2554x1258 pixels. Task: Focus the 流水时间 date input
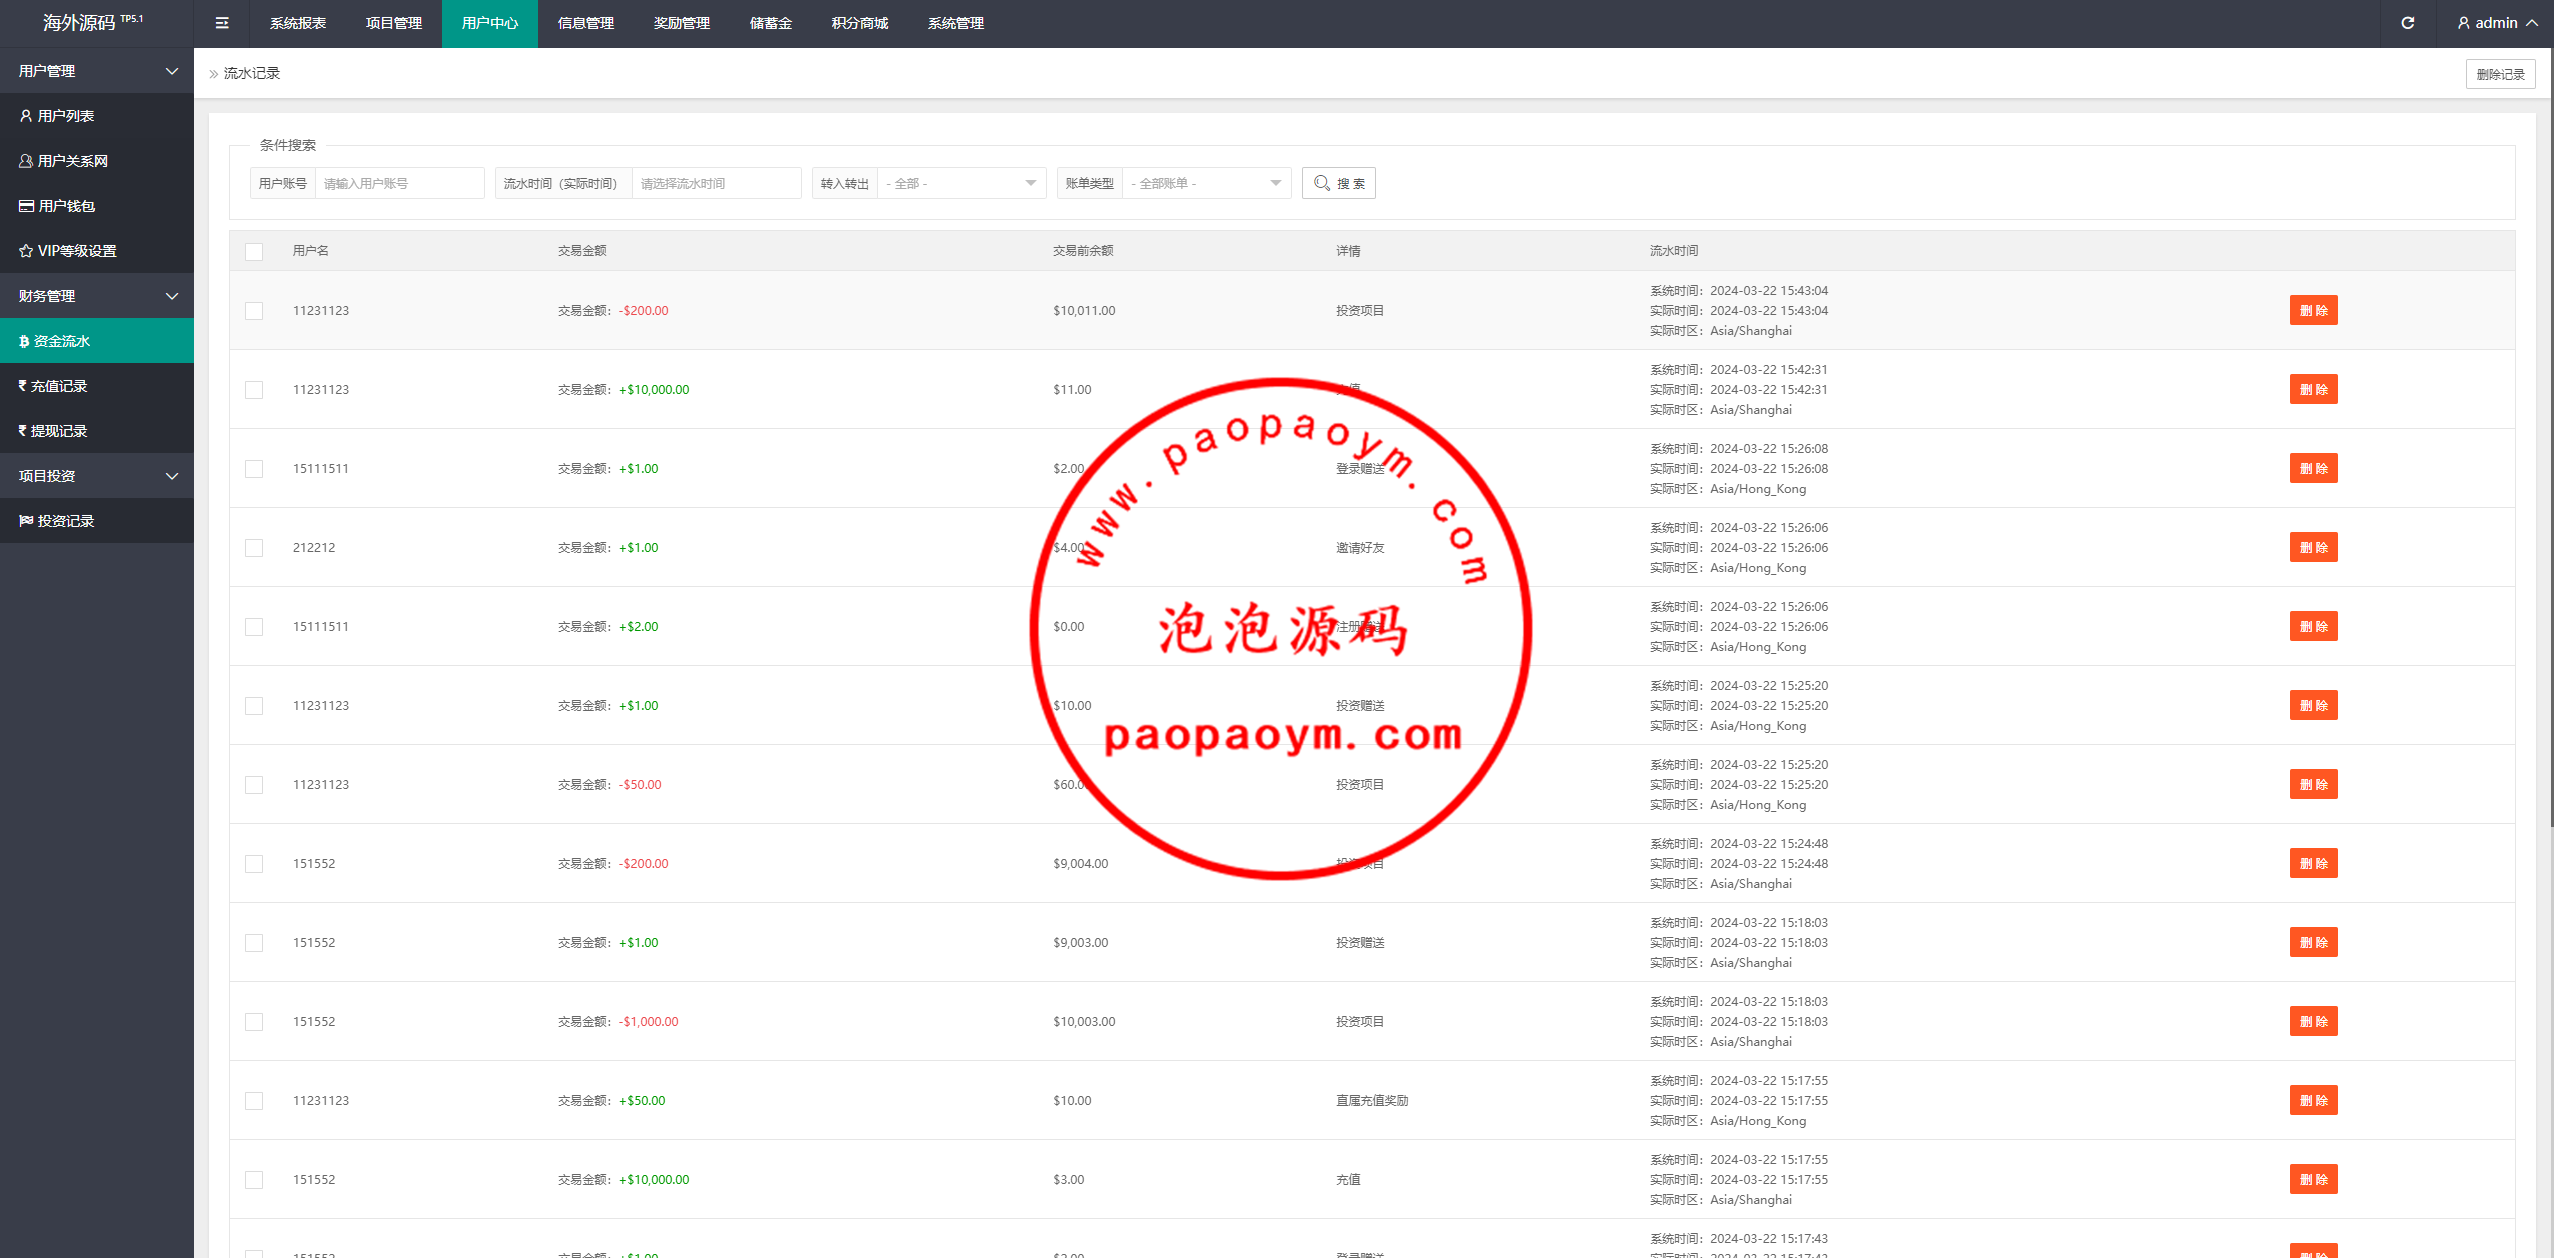pyautogui.click(x=716, y=183)
